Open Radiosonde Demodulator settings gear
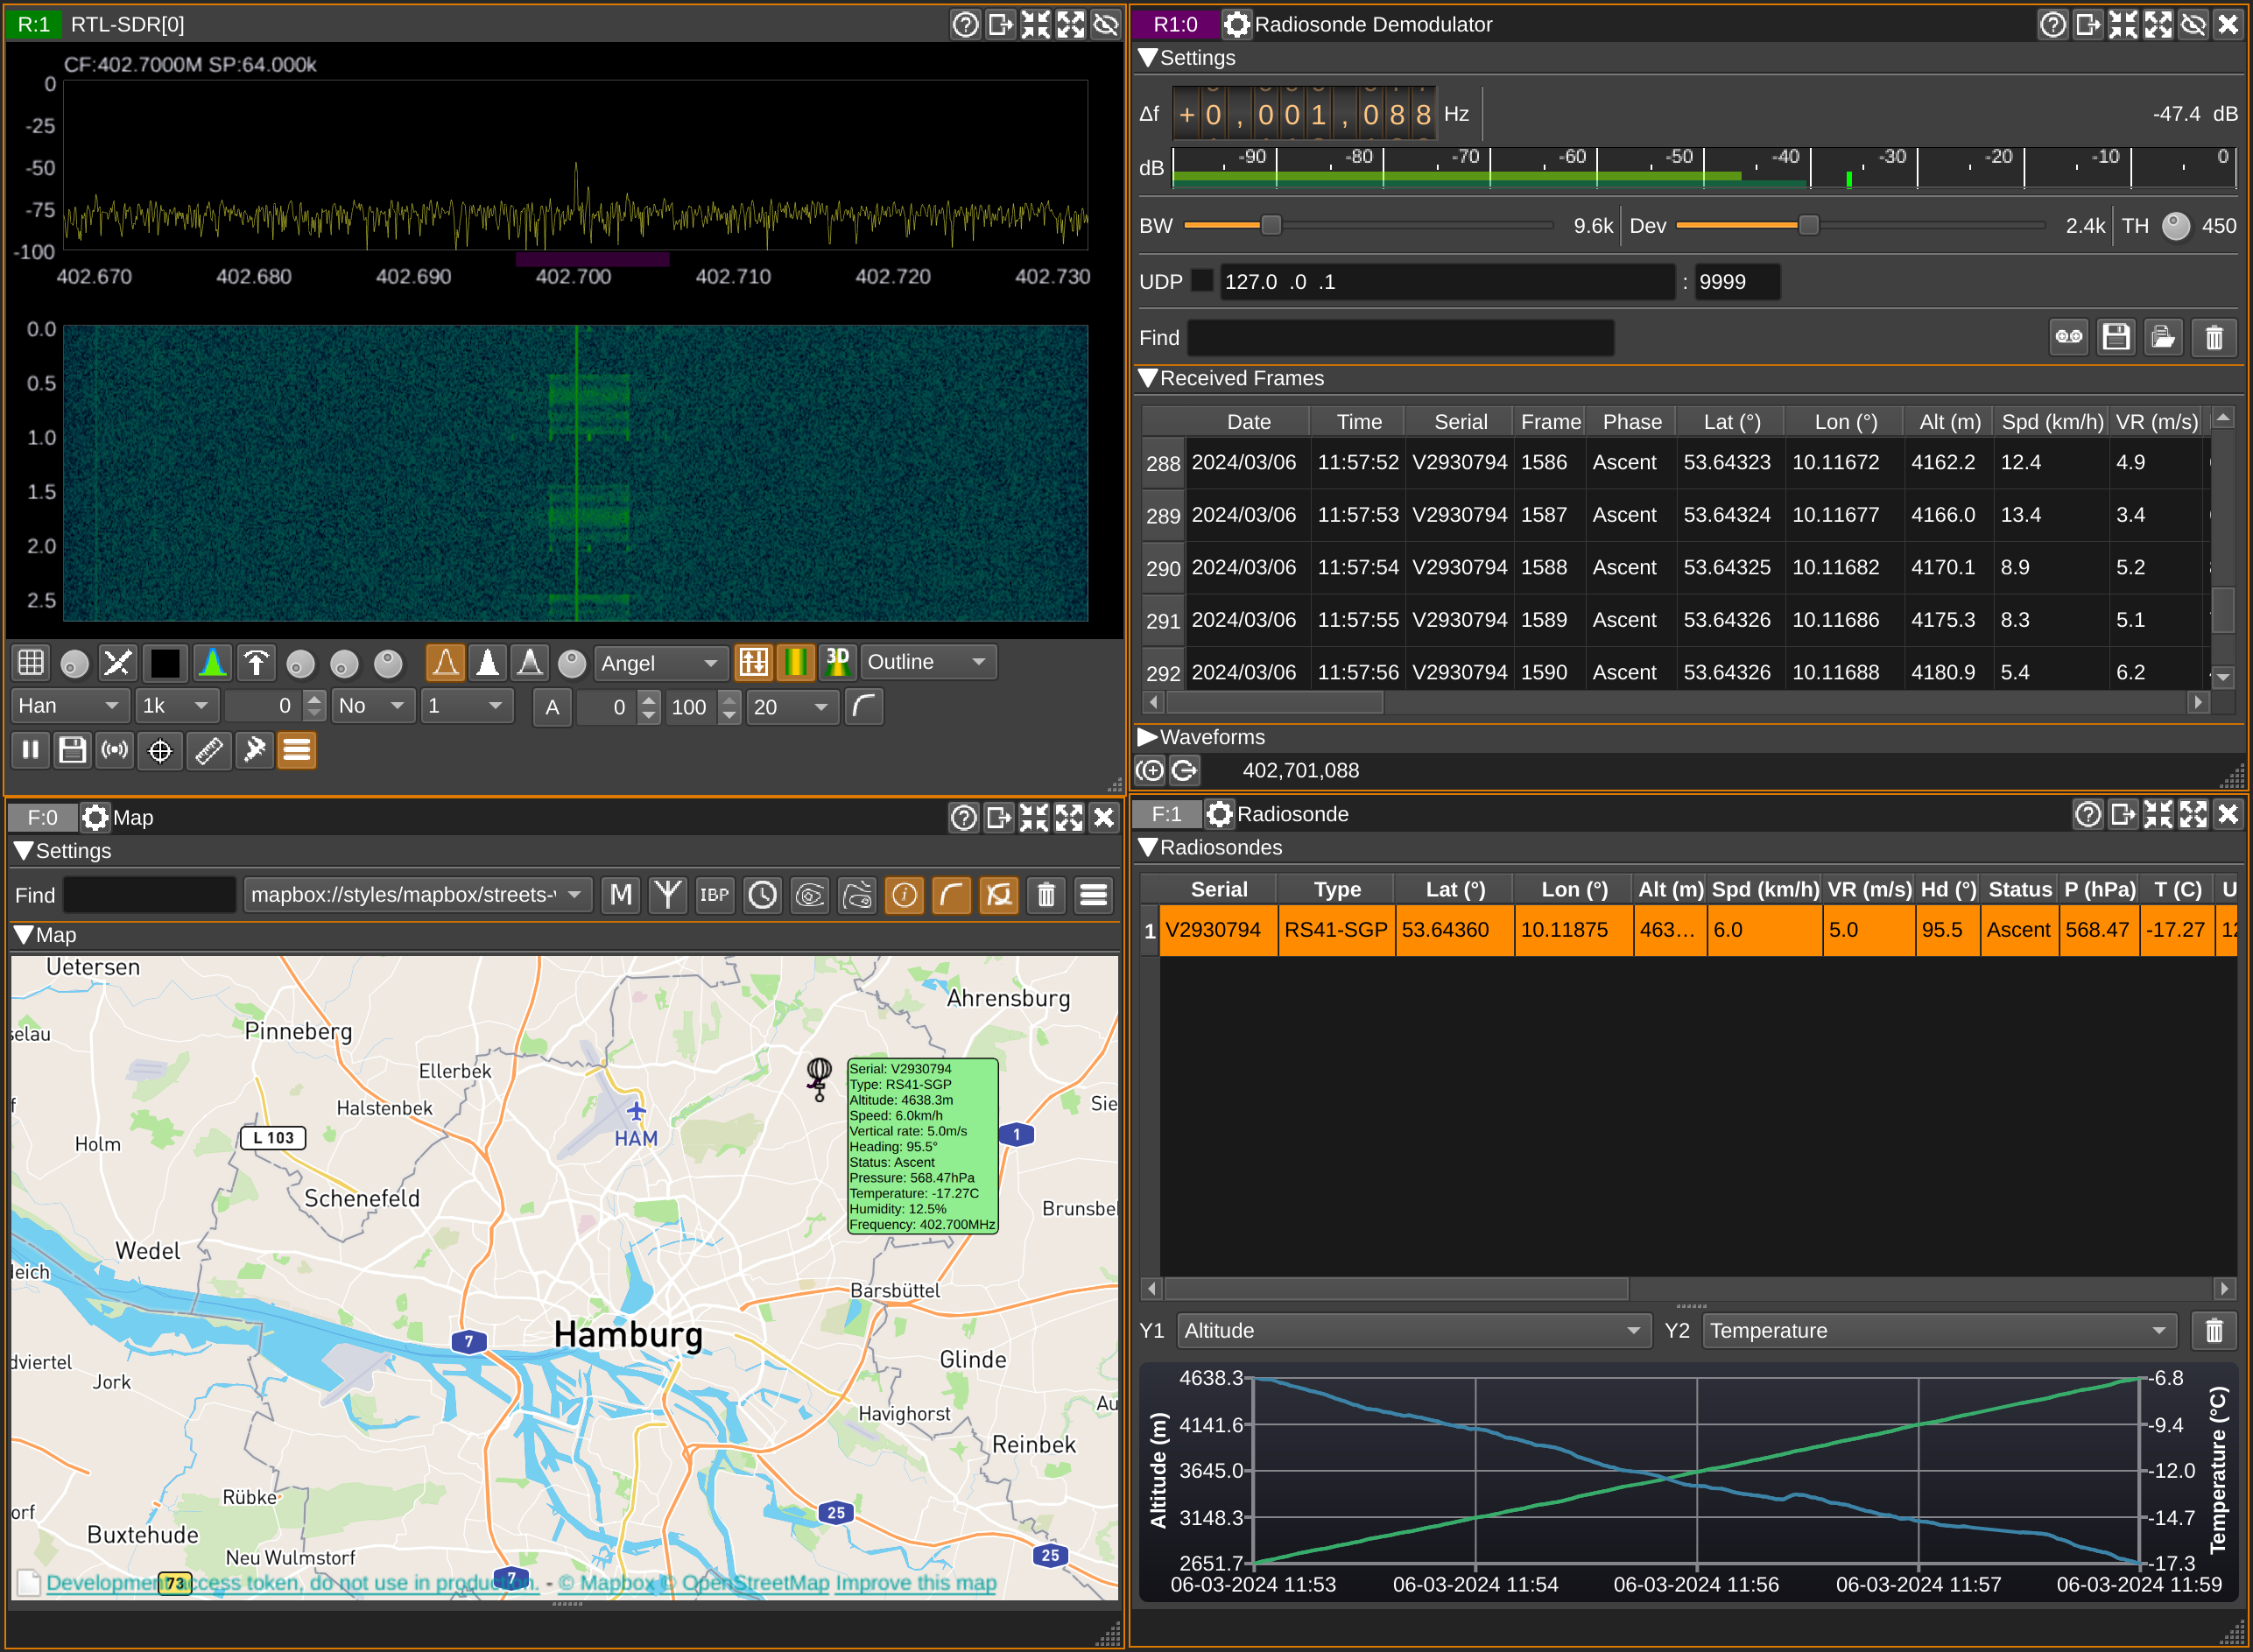Image resolution: width=2253 pixels, height=1652 pixels. pyautogui.click(x=1237, y=24)
